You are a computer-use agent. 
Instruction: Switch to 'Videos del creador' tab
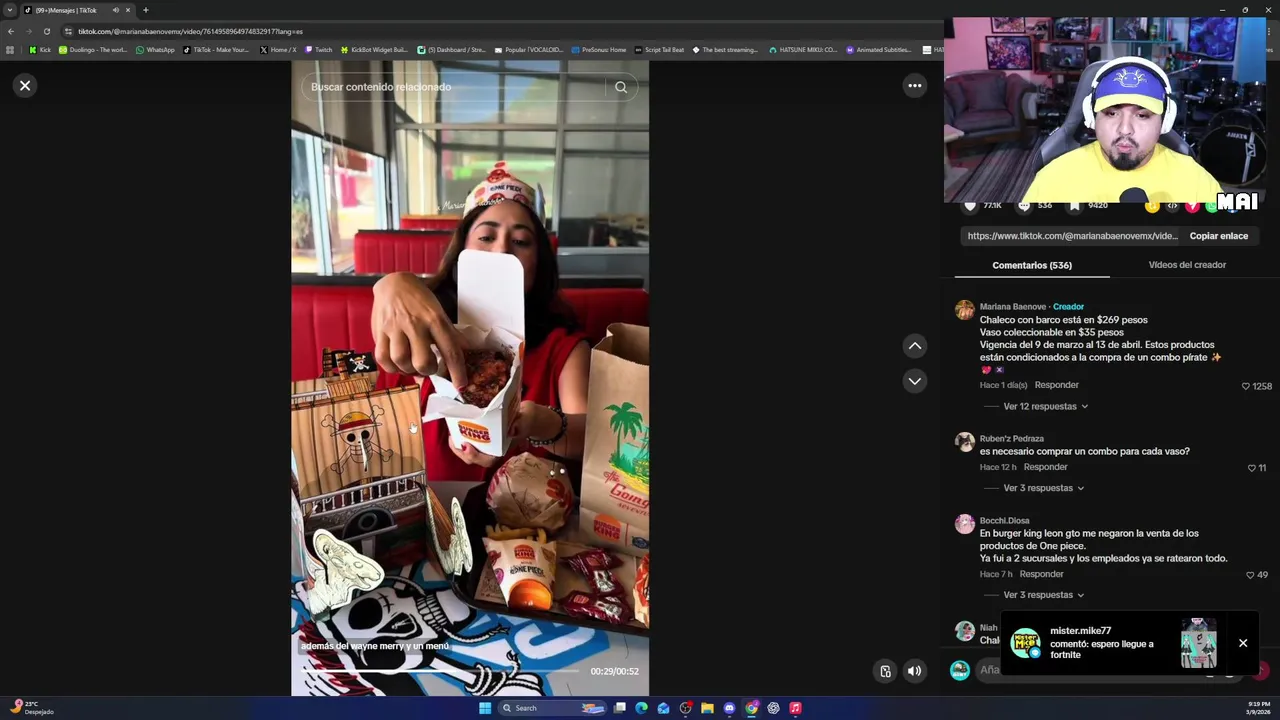[x=1187, y=265]
